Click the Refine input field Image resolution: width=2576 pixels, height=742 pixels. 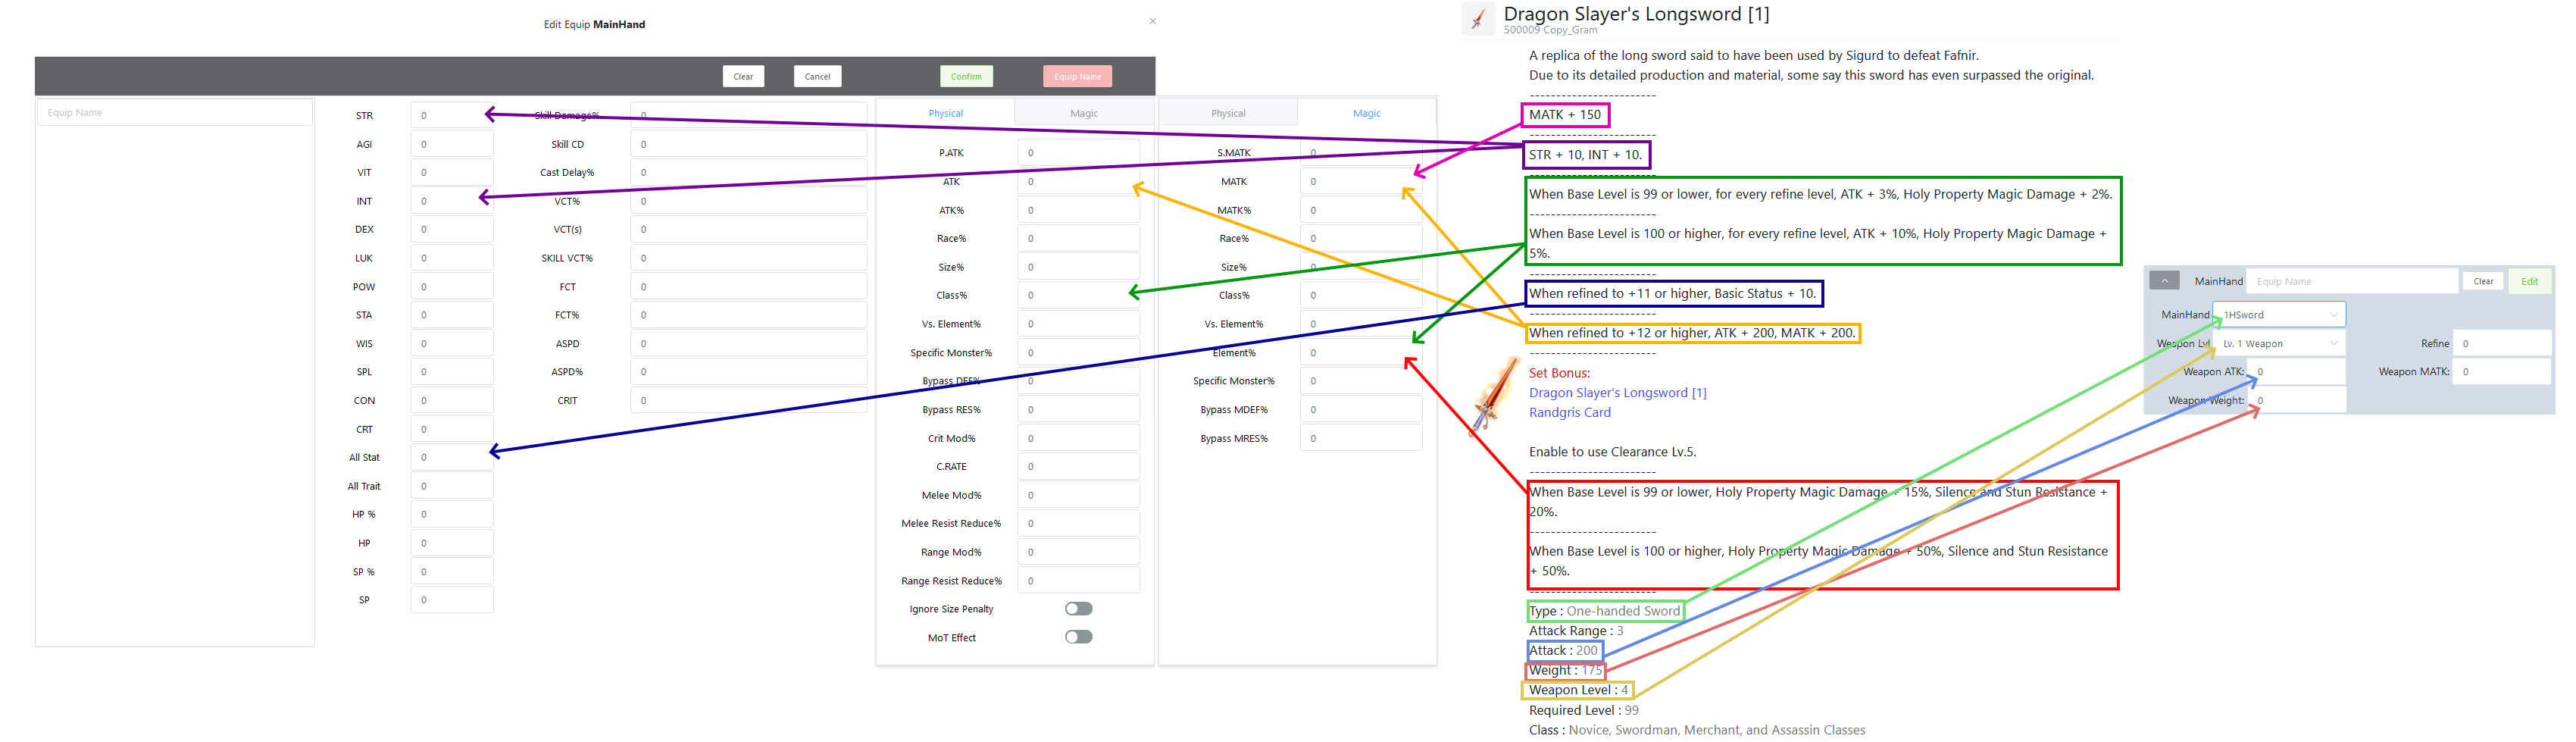[2501, 343]
